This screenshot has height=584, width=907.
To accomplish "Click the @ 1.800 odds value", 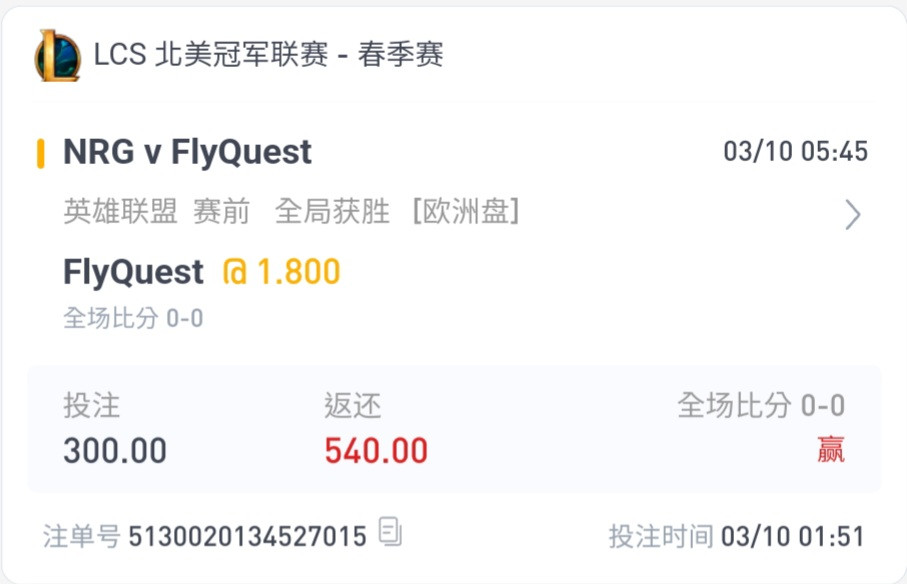I will tap(282, 272).
